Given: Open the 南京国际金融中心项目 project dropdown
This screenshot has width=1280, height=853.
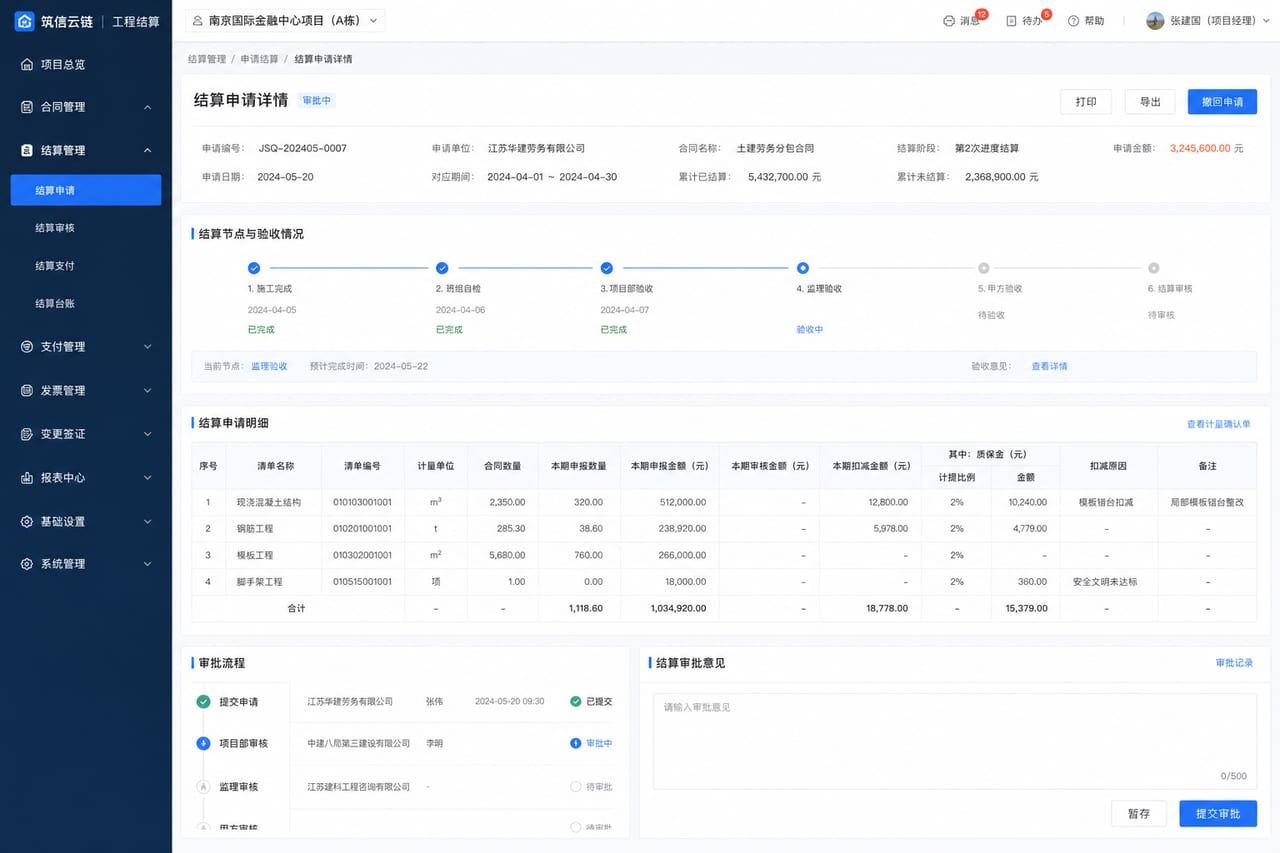Looking at the screenshot, I should click(x=285, y=20).
